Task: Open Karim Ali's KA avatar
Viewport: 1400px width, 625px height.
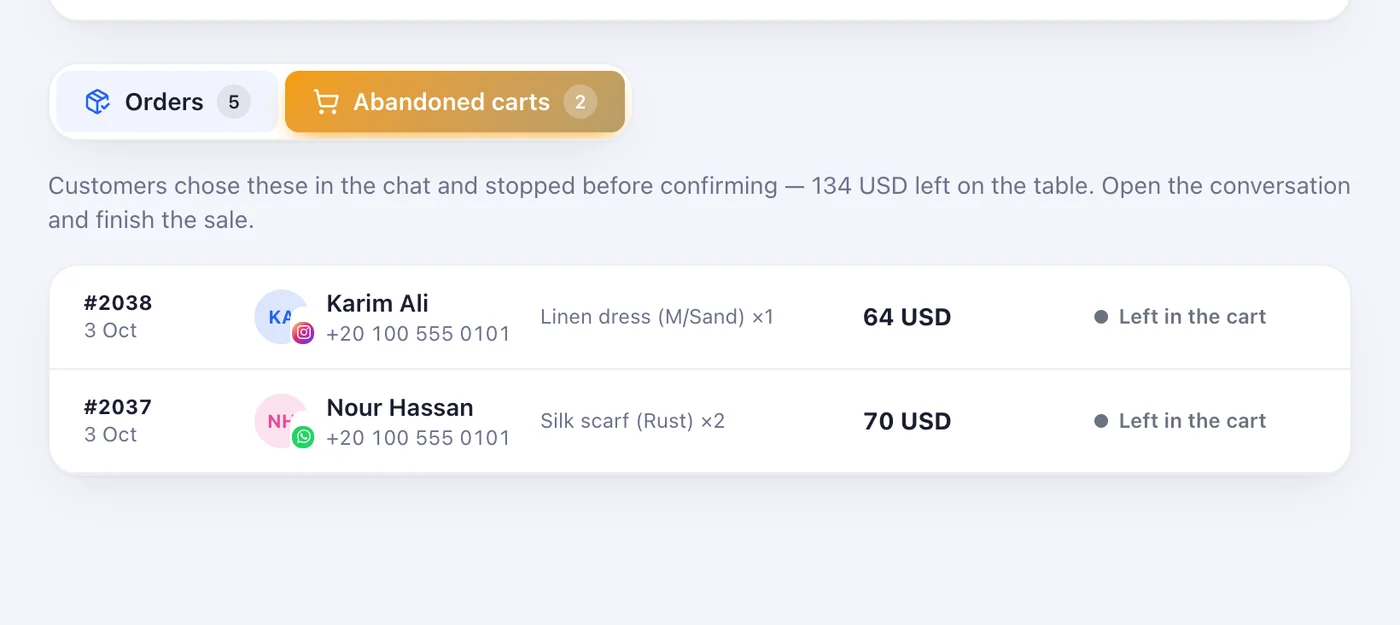Action: point(281,317)
